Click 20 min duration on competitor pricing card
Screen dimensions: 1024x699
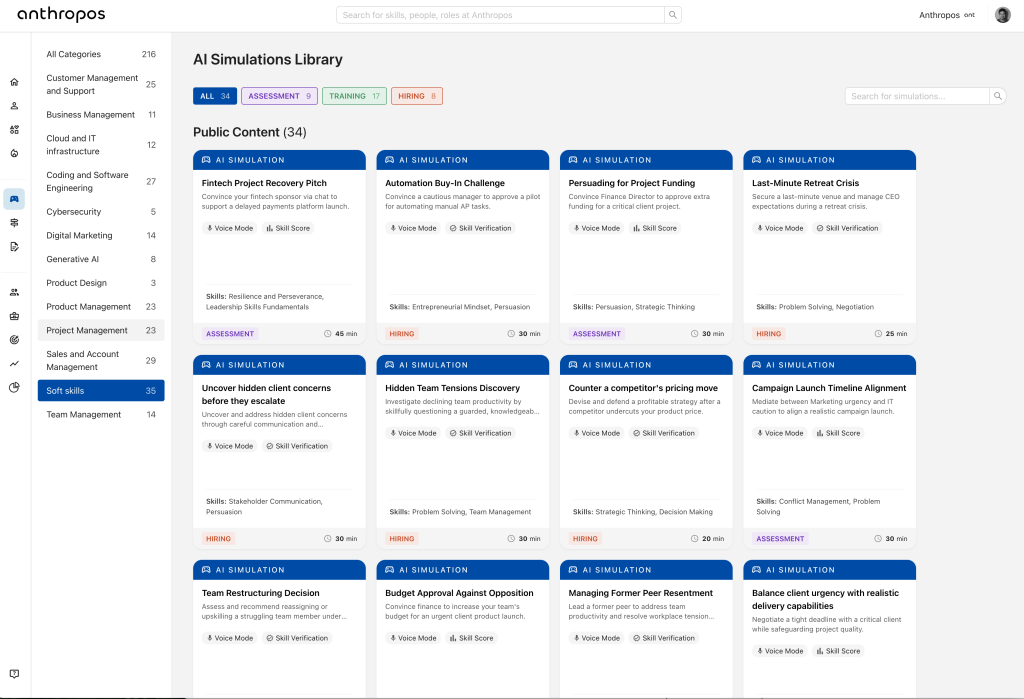pyautogui.click(x=712, y=539)
